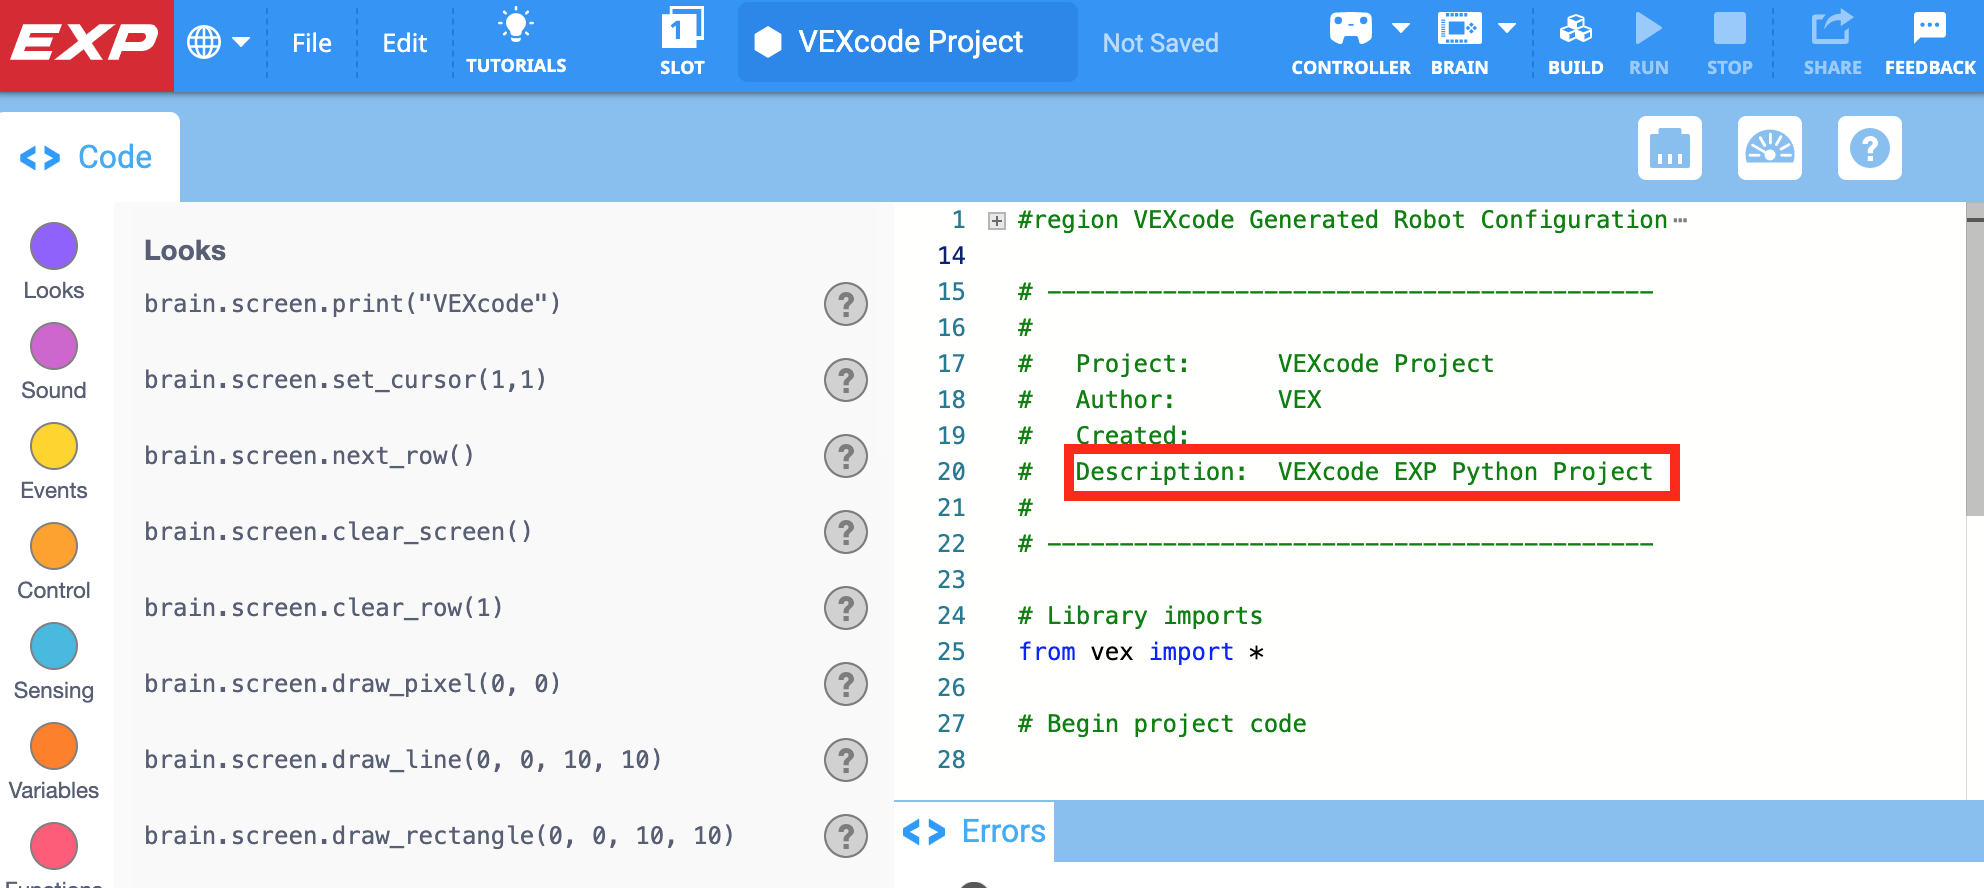The height and width of the screenshot is (888, 1984).
Task: Expand the Controller dropdown arrow
Action: (x=1400, y=28)
